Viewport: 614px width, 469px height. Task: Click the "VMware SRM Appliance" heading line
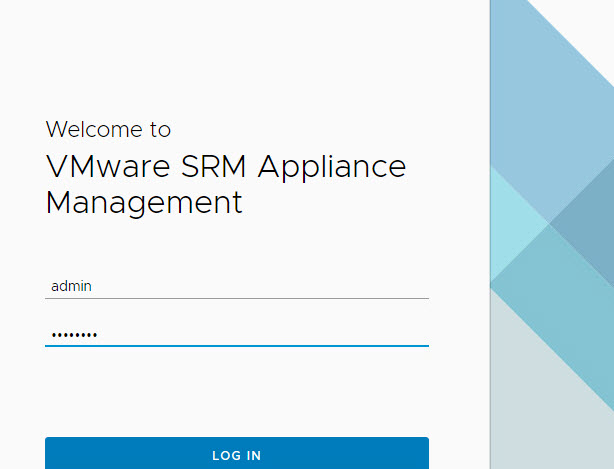pyautogui.click(x=226, y=166)
